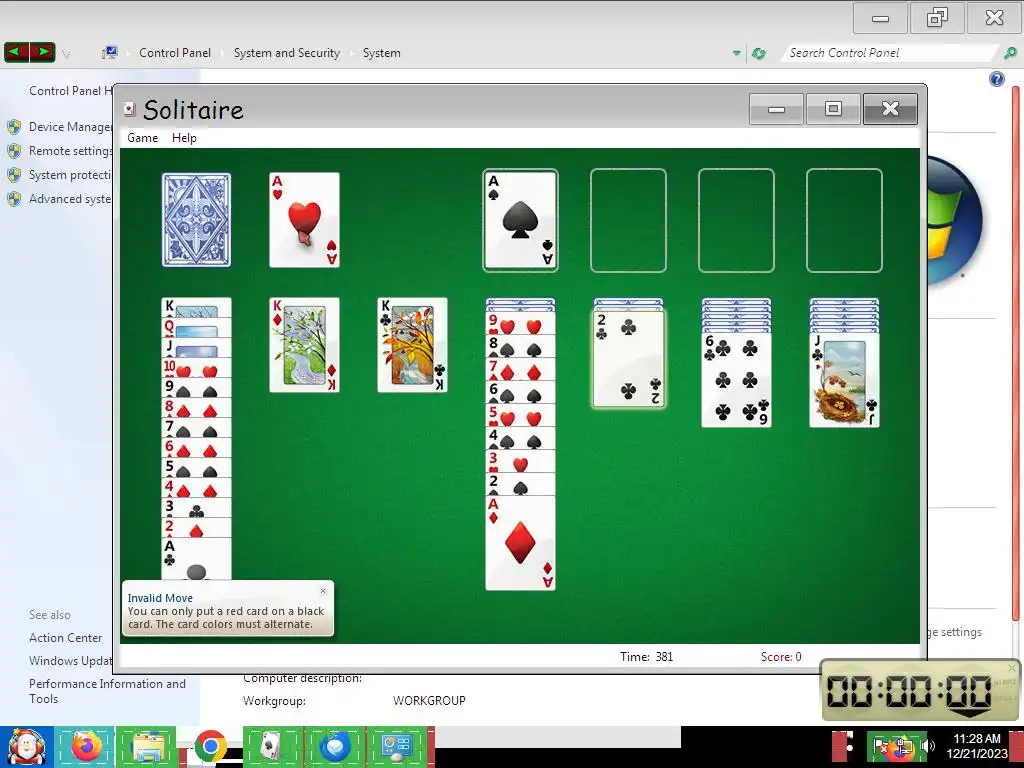This screenshot has height=768, width=1024.
Task: Open Advanced system settings link
Action: [71, 199]
